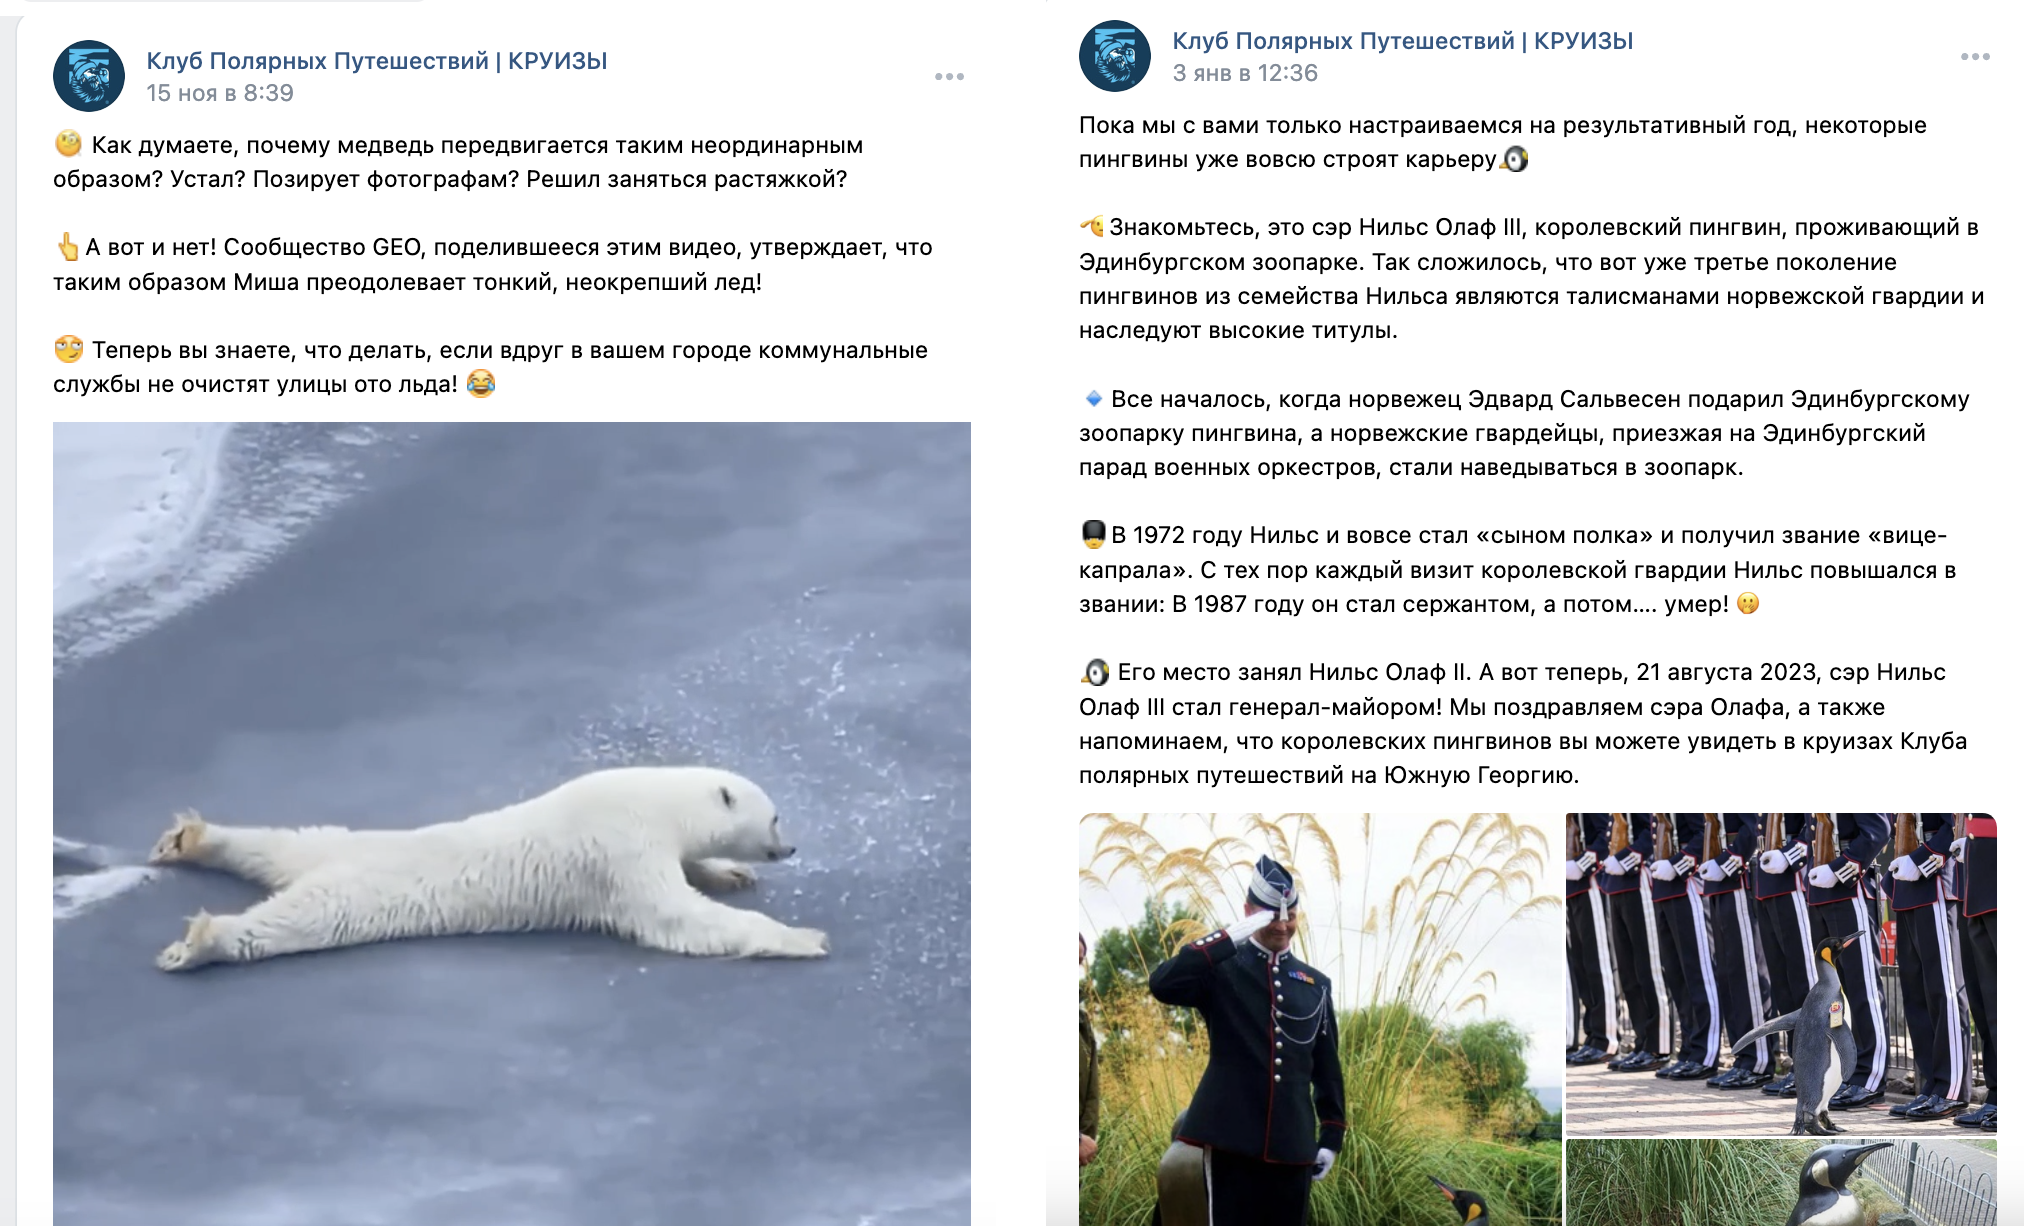Click the laughing emoji after 'ото льда!'
The image size is (2024, 1226).
coord(481,383)
